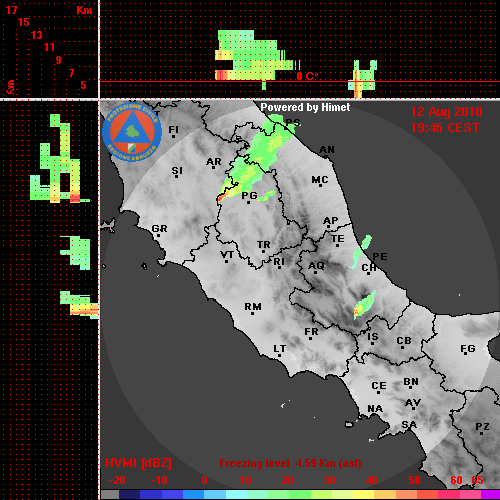Select the NA city label
The image size is (500, 500).
375,408
